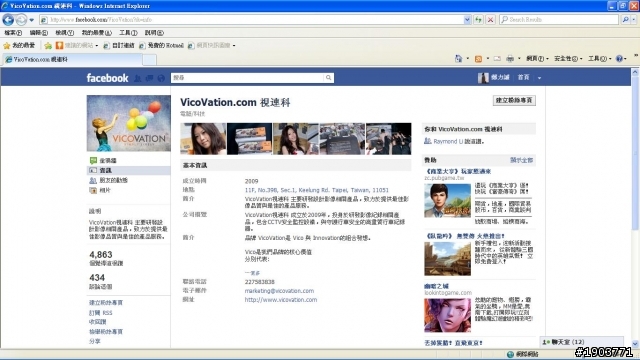Click the first sponsored ad game image

tap(447, 200)
